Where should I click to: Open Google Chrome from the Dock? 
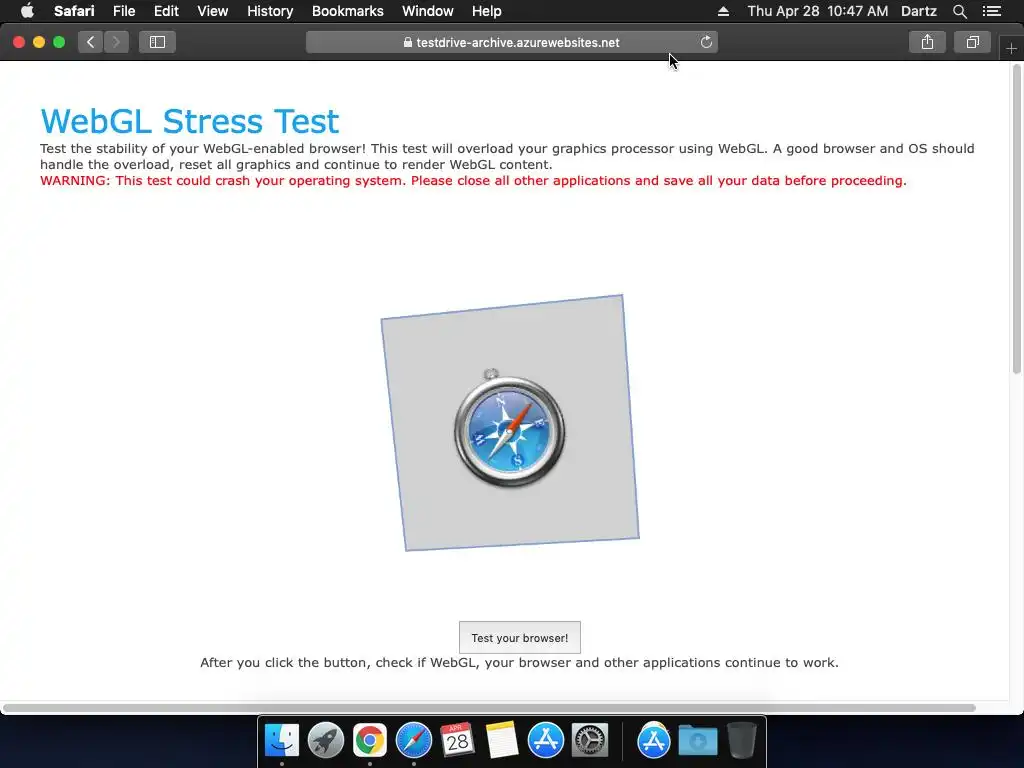pyautogui.click(x=370, y=740)
